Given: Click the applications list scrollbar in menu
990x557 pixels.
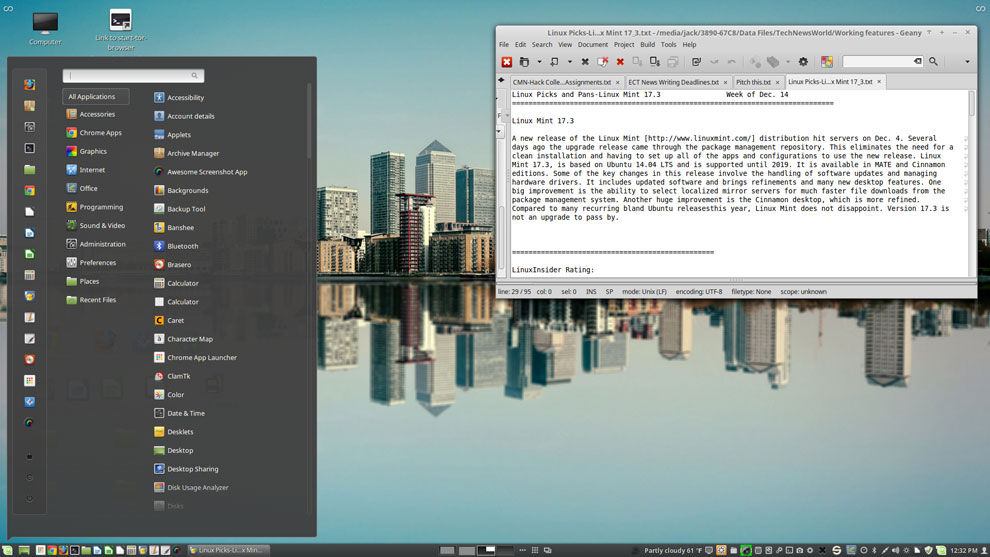Looking at the screenshot, I should (309, 120).
